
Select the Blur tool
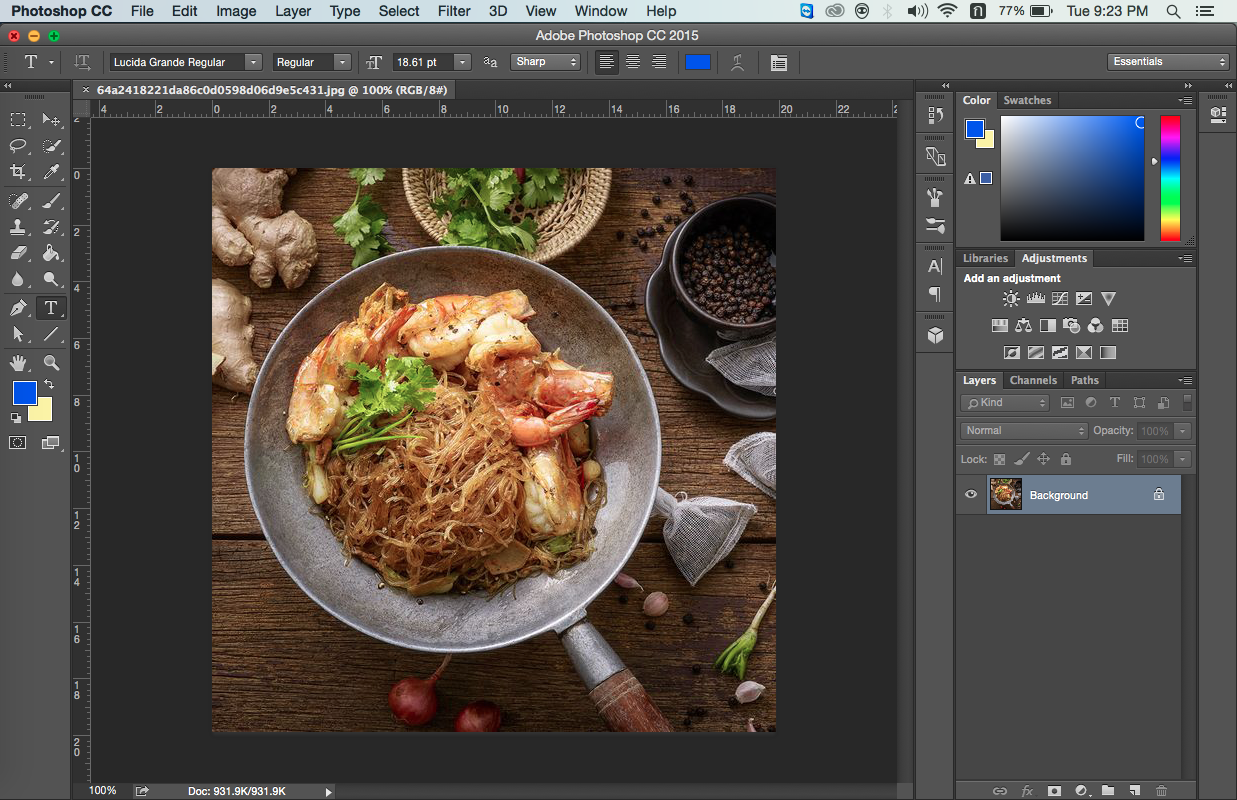18,279
